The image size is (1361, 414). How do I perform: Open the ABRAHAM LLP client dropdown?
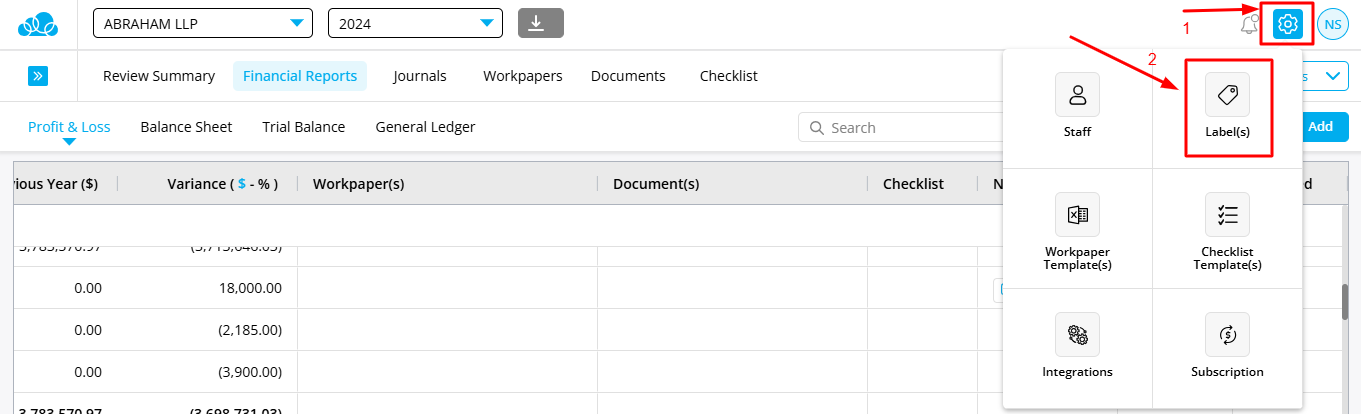tap(202, 24)
